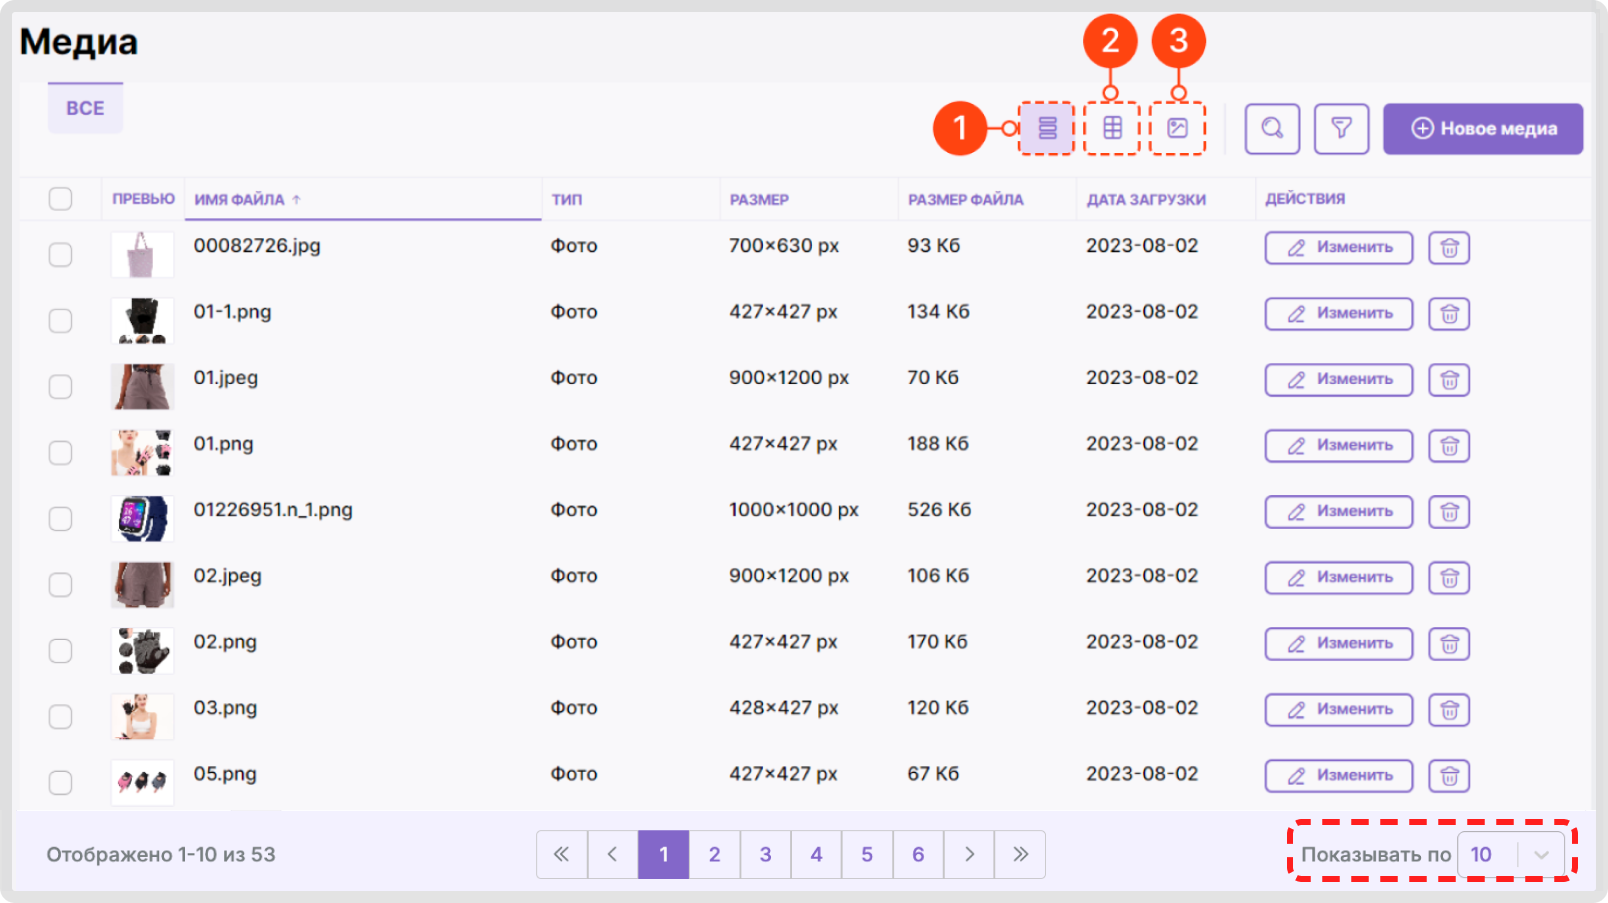Screen dimensions: 1608x903
Task: Go to page 4
Action: point(816,854)
